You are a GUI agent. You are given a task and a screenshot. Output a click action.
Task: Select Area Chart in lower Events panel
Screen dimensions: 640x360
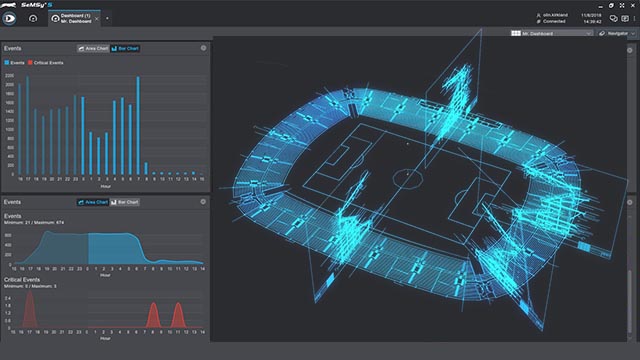click(93, 202)
